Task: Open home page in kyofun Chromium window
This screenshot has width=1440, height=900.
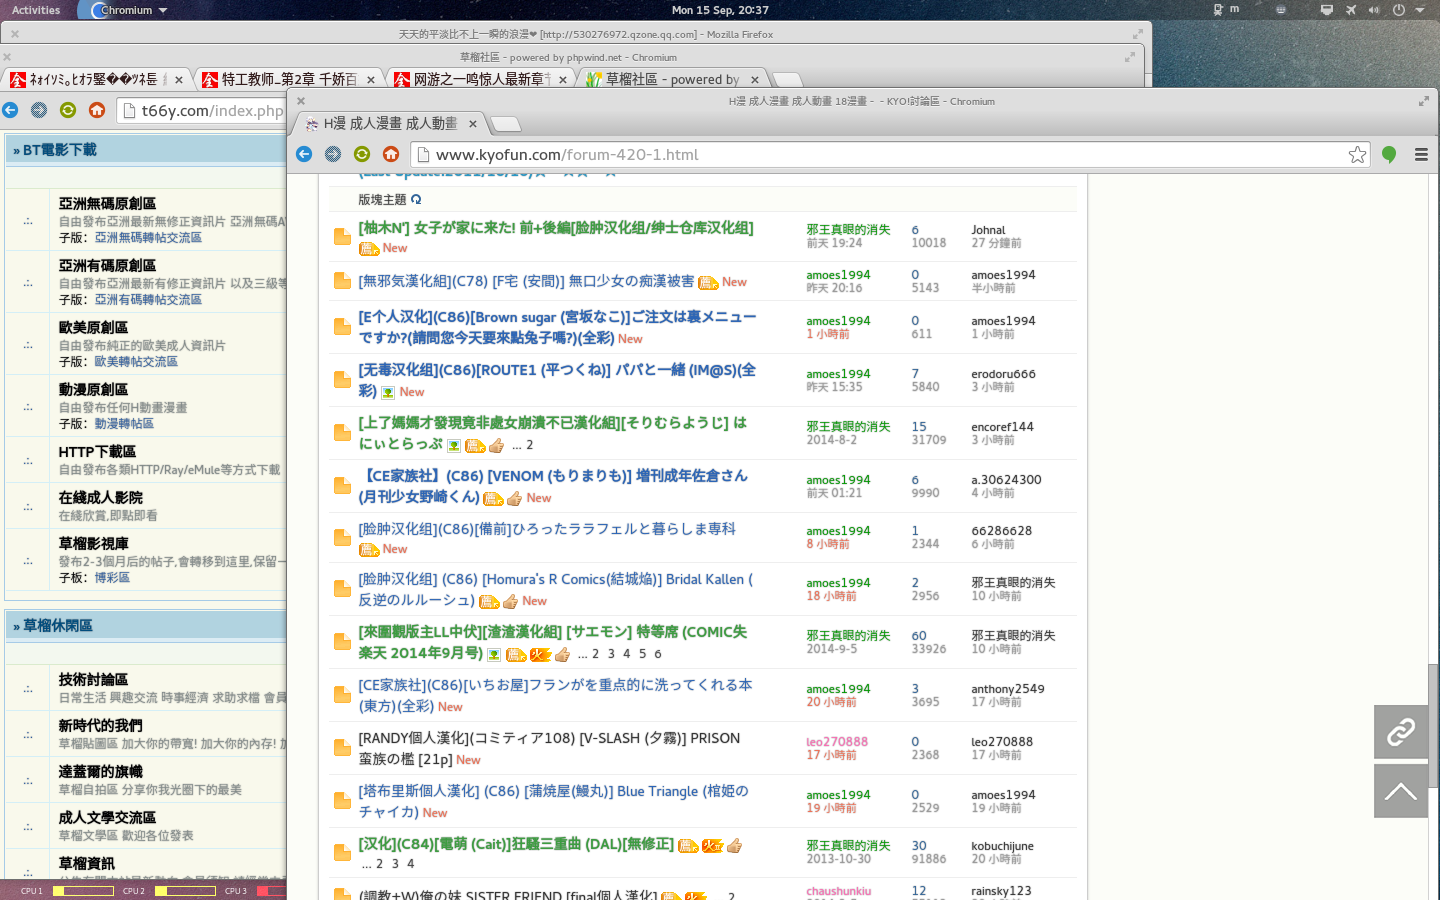Action: click(x=391, y=154)
